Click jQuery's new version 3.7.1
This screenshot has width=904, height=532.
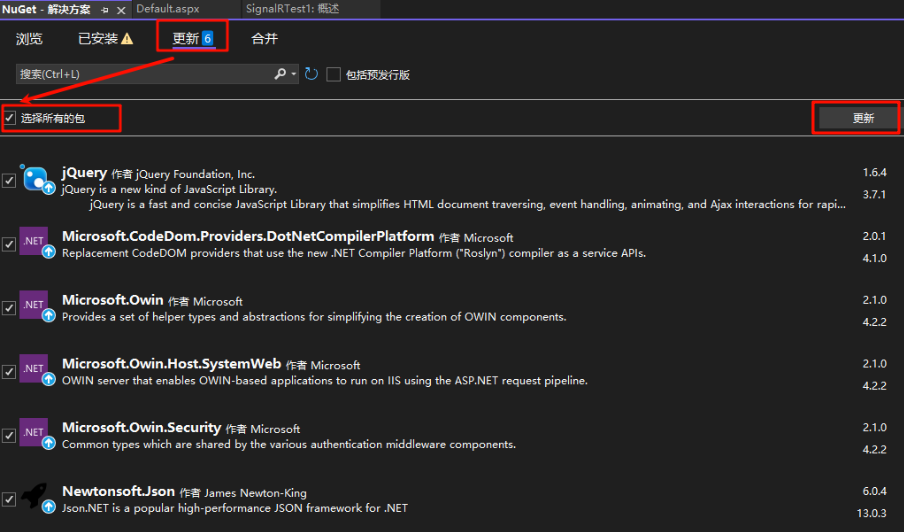(x=874, y=194)
